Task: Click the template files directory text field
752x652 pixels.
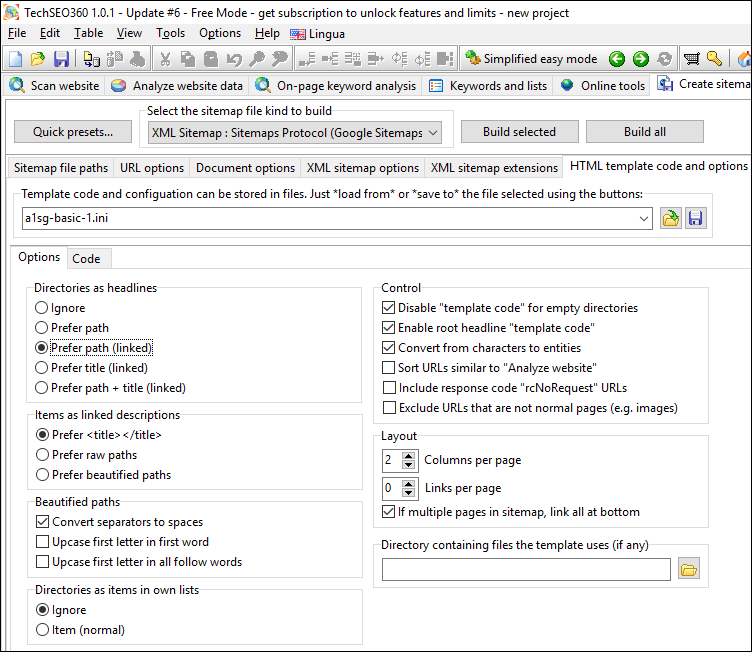Action: coord(526,570)
